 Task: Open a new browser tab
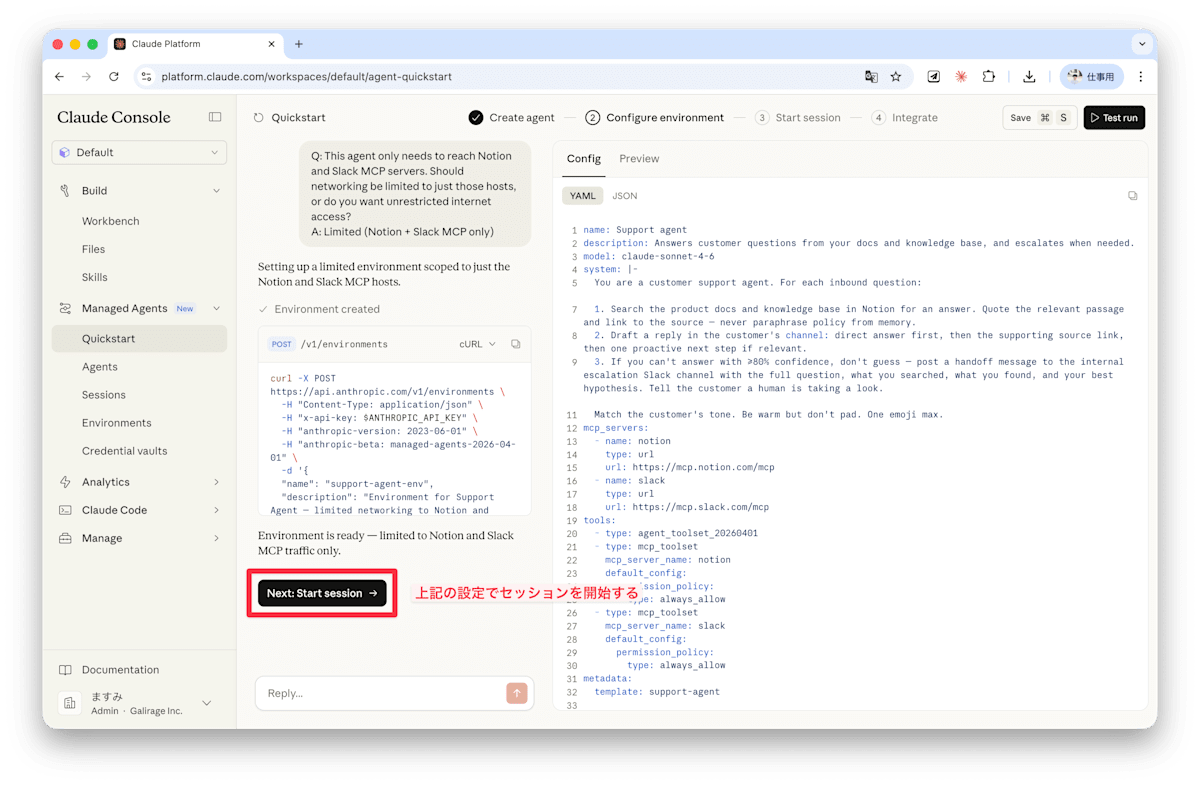(298, 44)
